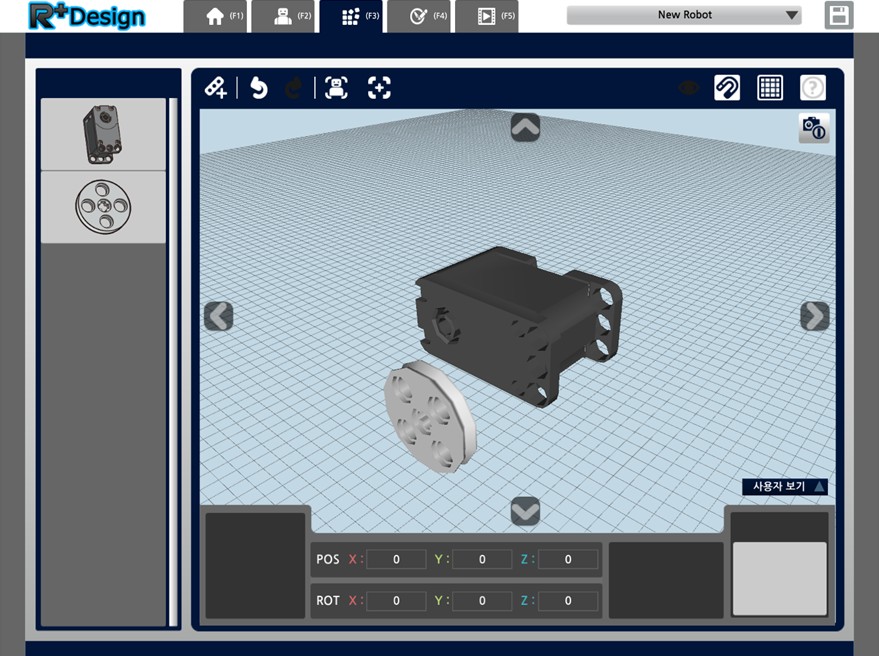Undo the last action

click(x=258, y=88)
